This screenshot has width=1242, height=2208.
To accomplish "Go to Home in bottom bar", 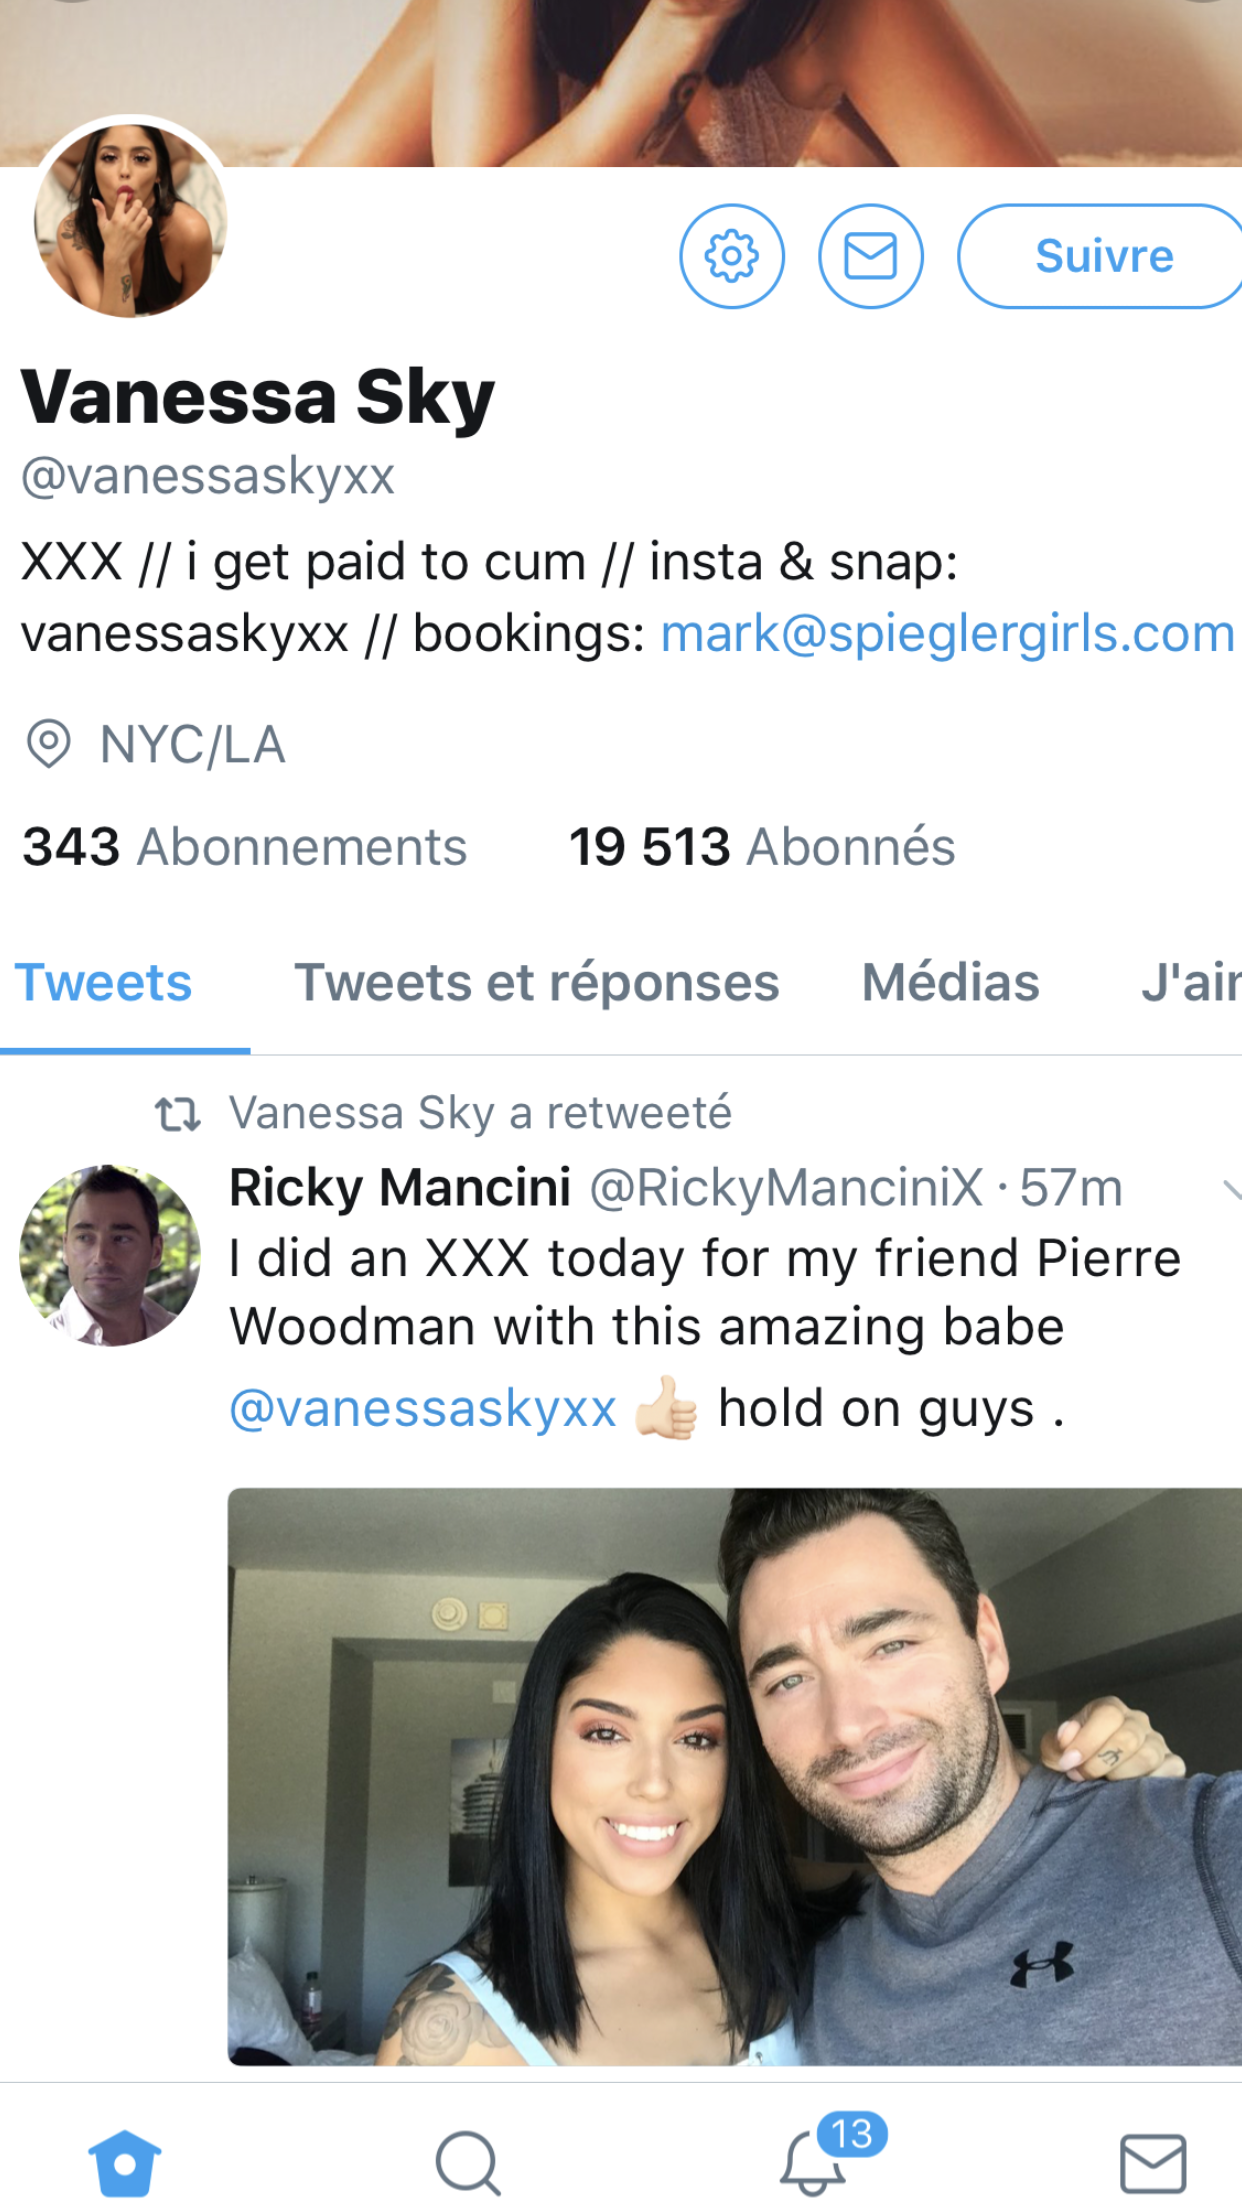I will point(125,2164).
